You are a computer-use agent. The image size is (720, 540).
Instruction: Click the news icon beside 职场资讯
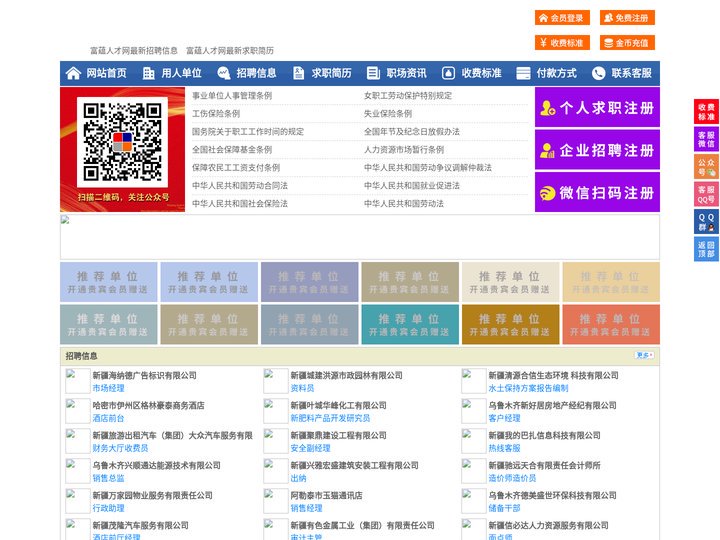(373, 73)
